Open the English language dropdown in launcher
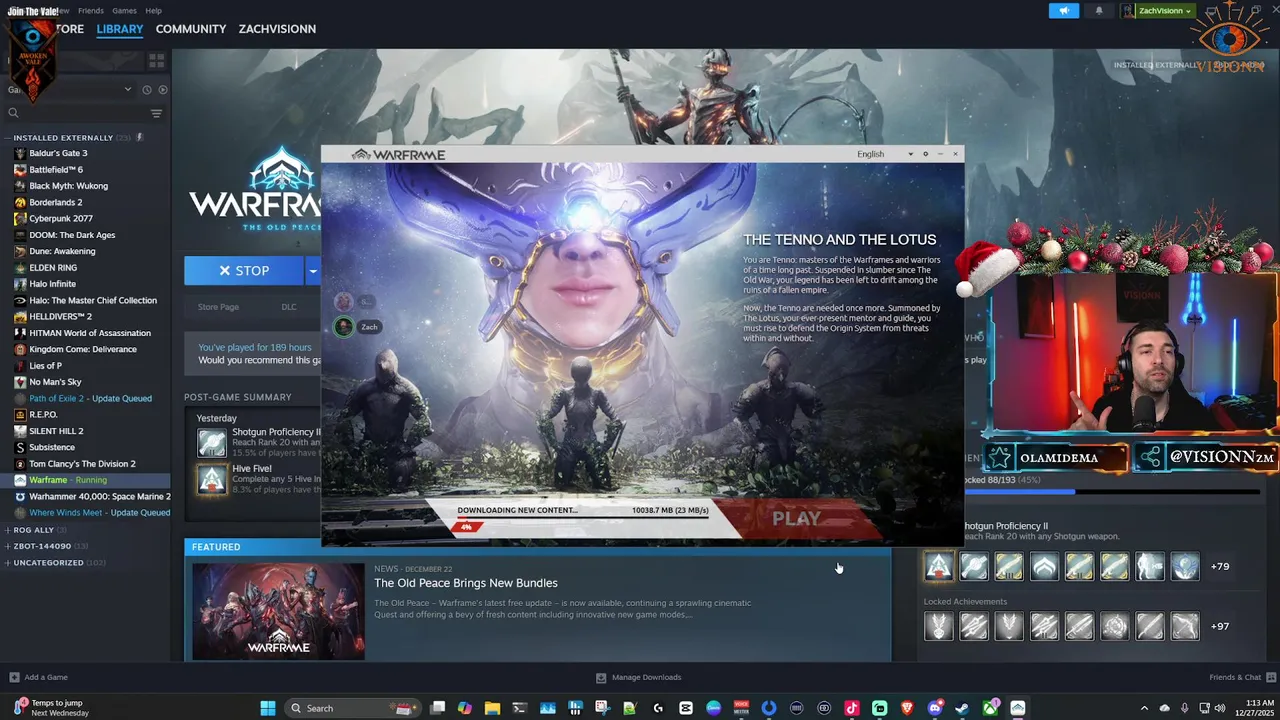1280x720 pixels. click(884, 154)
